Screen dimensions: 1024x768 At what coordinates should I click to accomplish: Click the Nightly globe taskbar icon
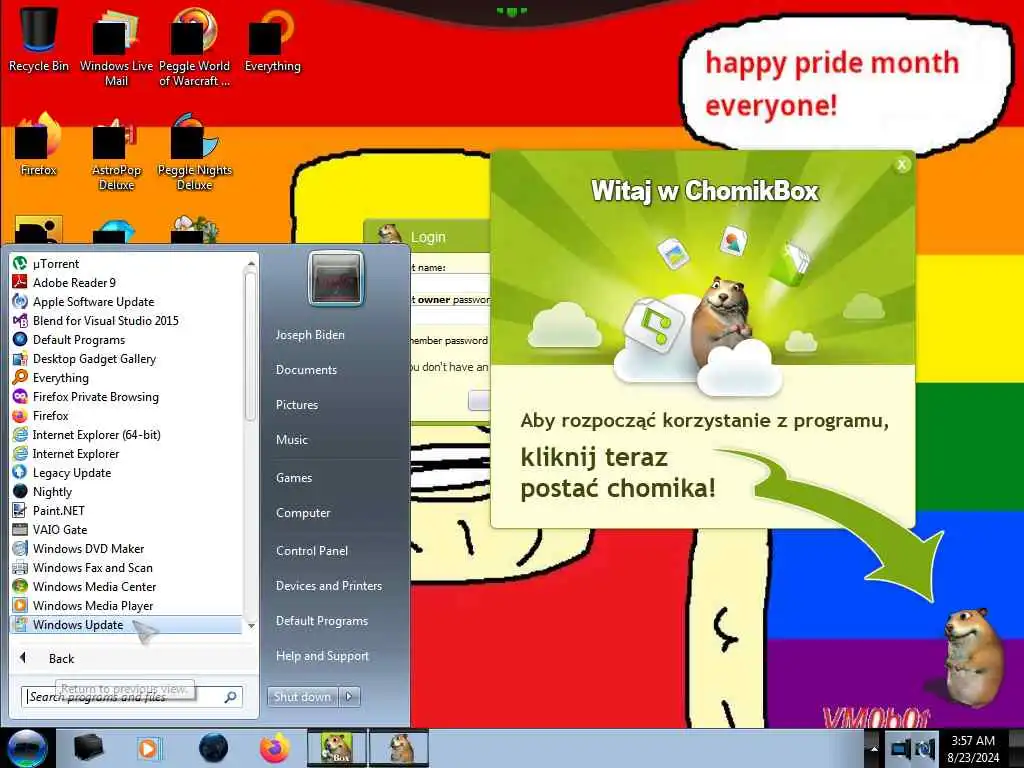[x=213, y=748]
